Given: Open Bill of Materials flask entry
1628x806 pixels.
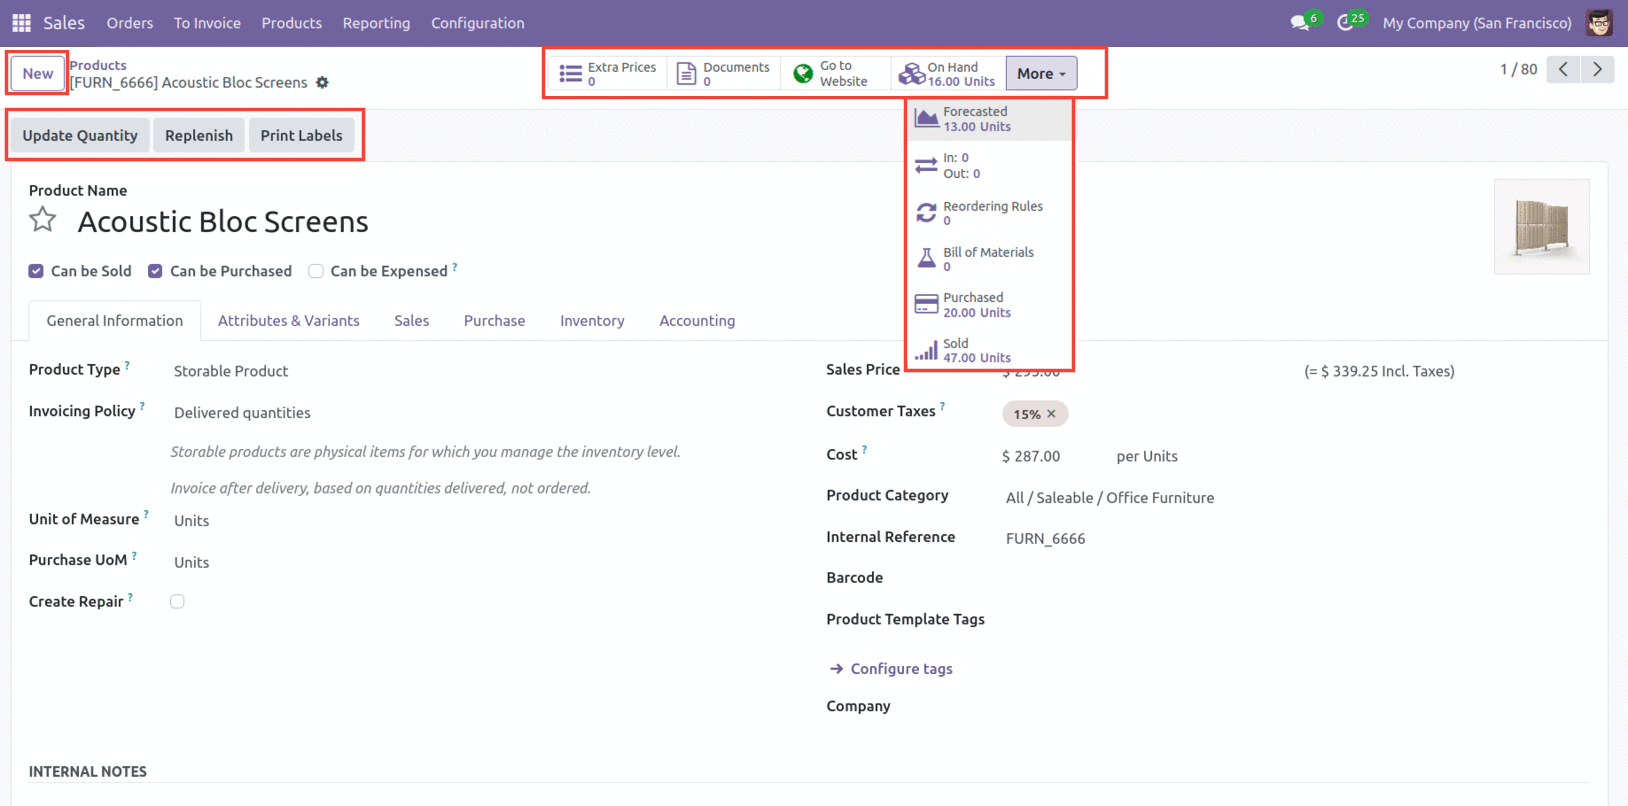Looking at the screenshot, I should [x=988, y=259].
